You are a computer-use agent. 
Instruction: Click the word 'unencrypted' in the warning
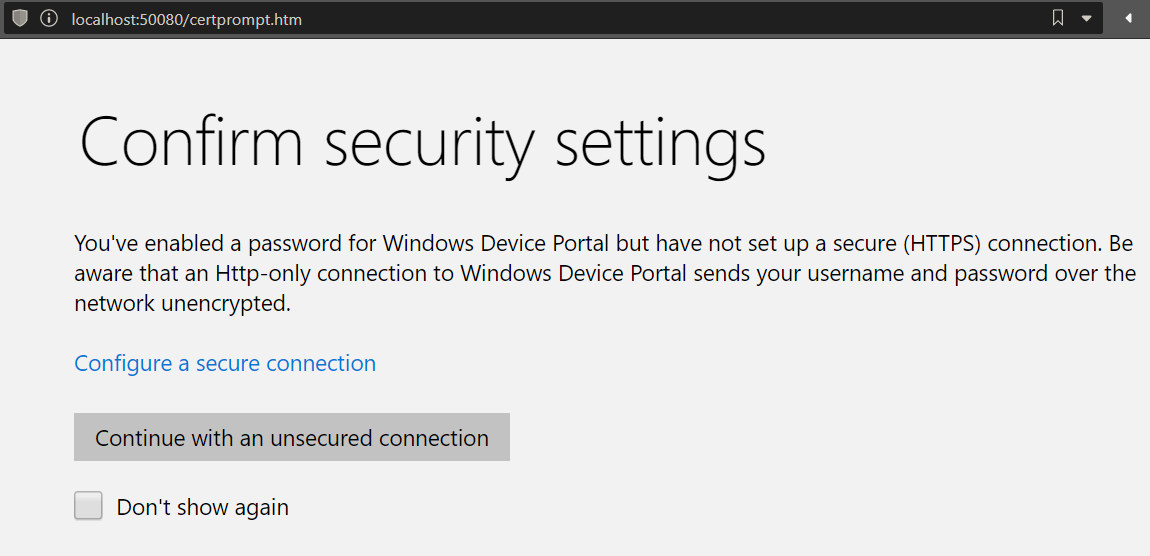[226, 304]
